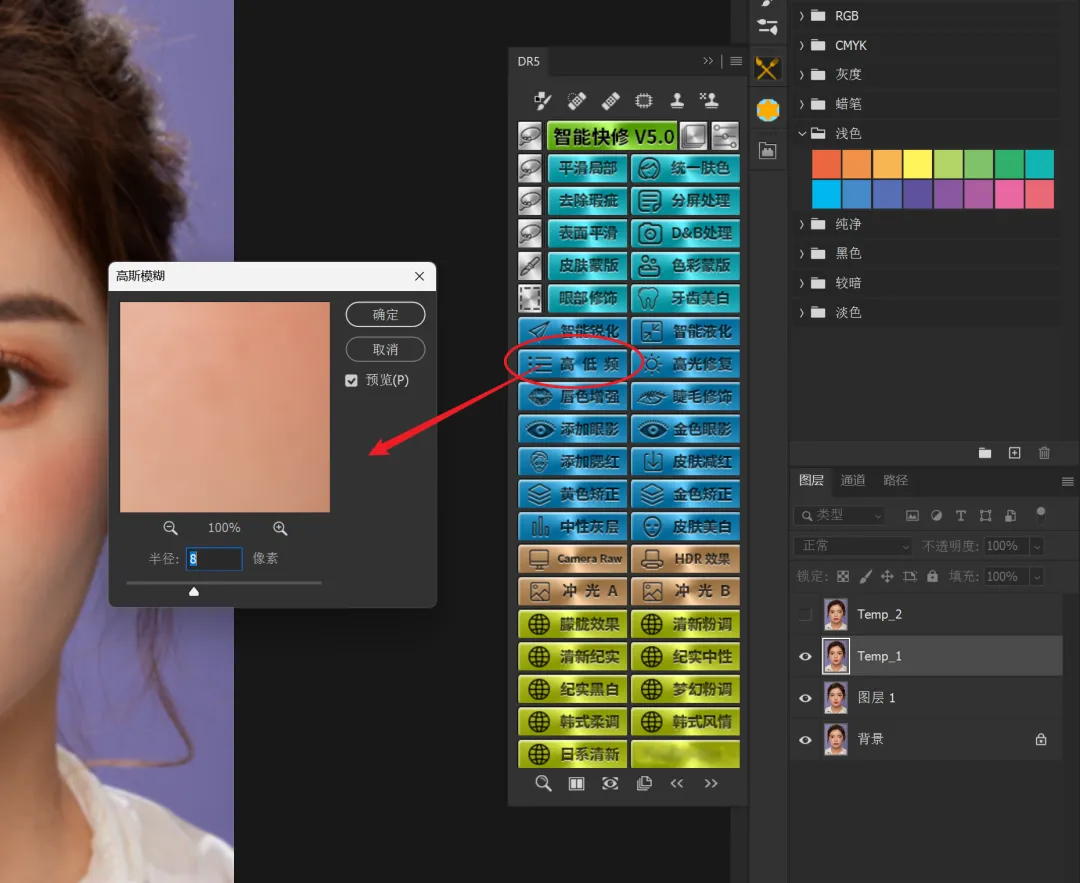Open the 类型 layer filter dropdown

(x=839, y=515)
